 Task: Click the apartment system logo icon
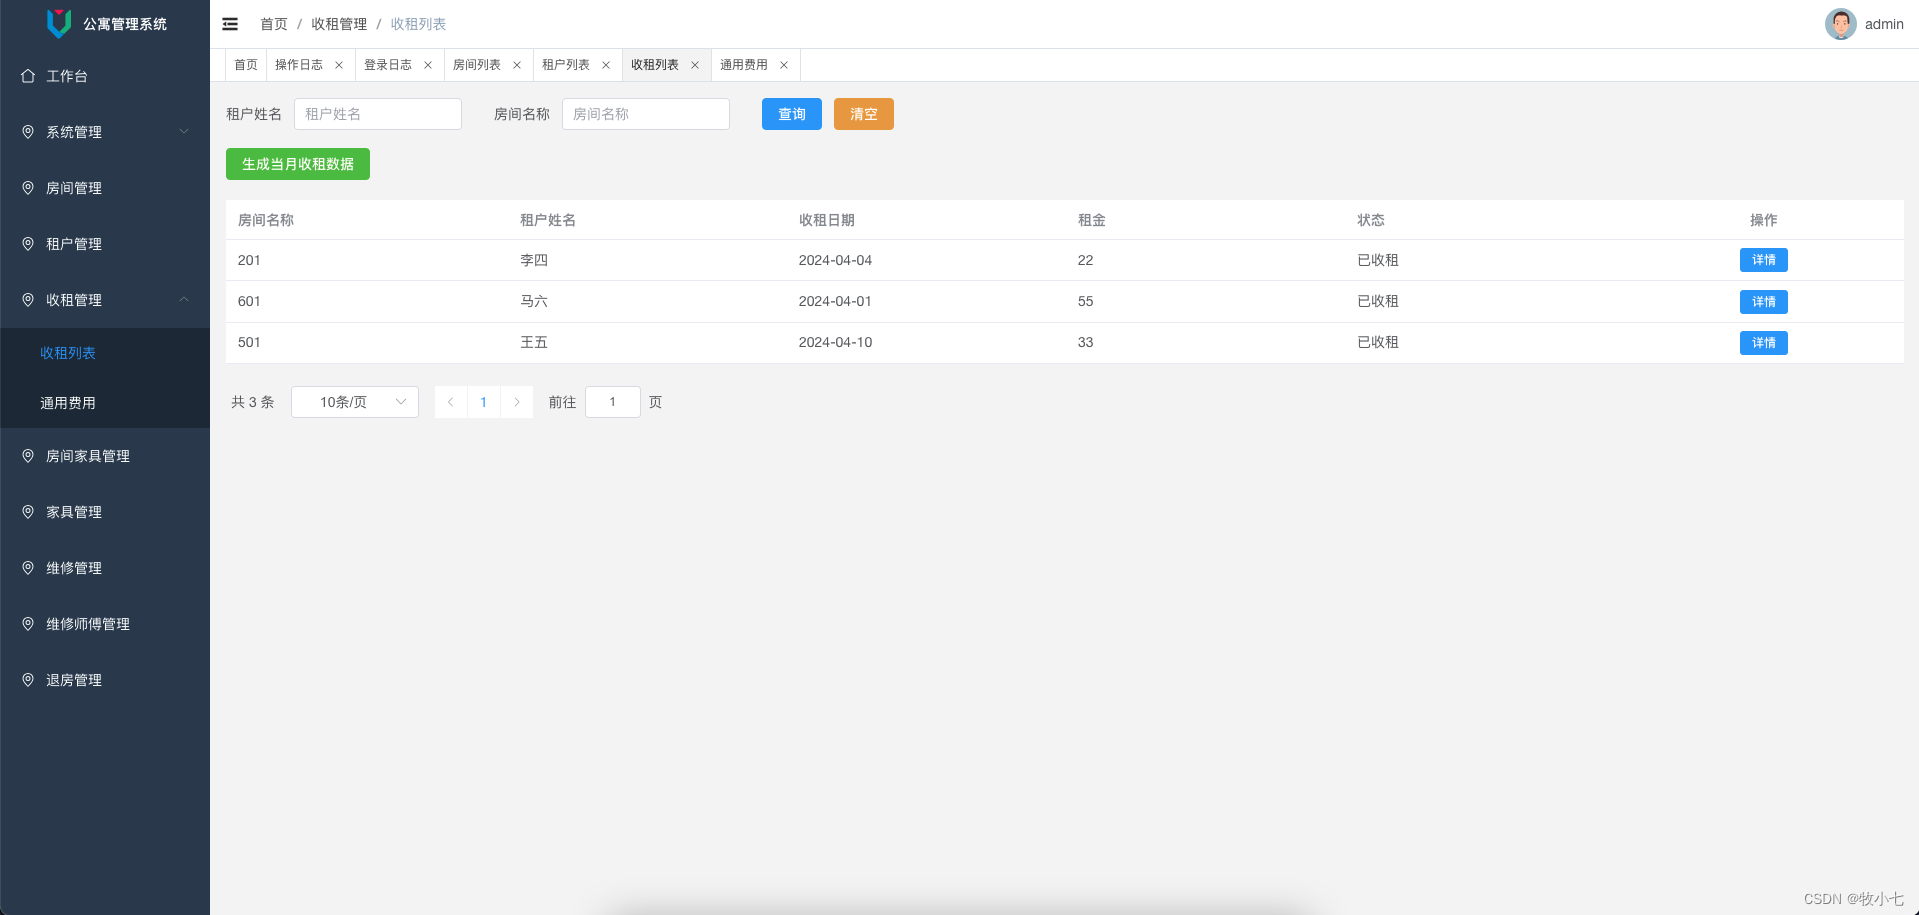[59, 23]
